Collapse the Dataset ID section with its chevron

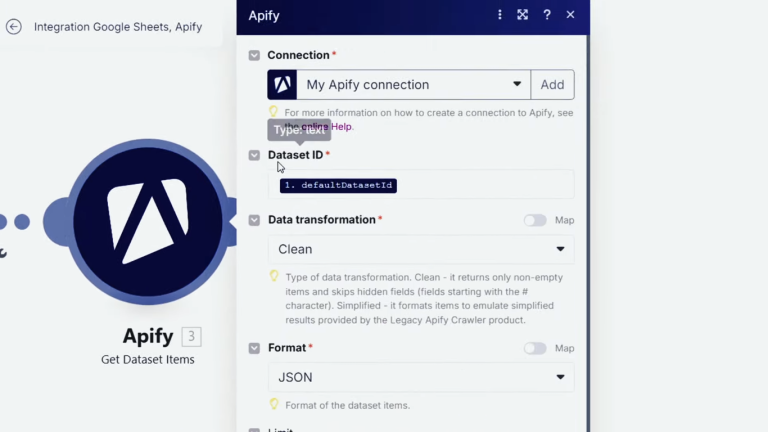254,156
